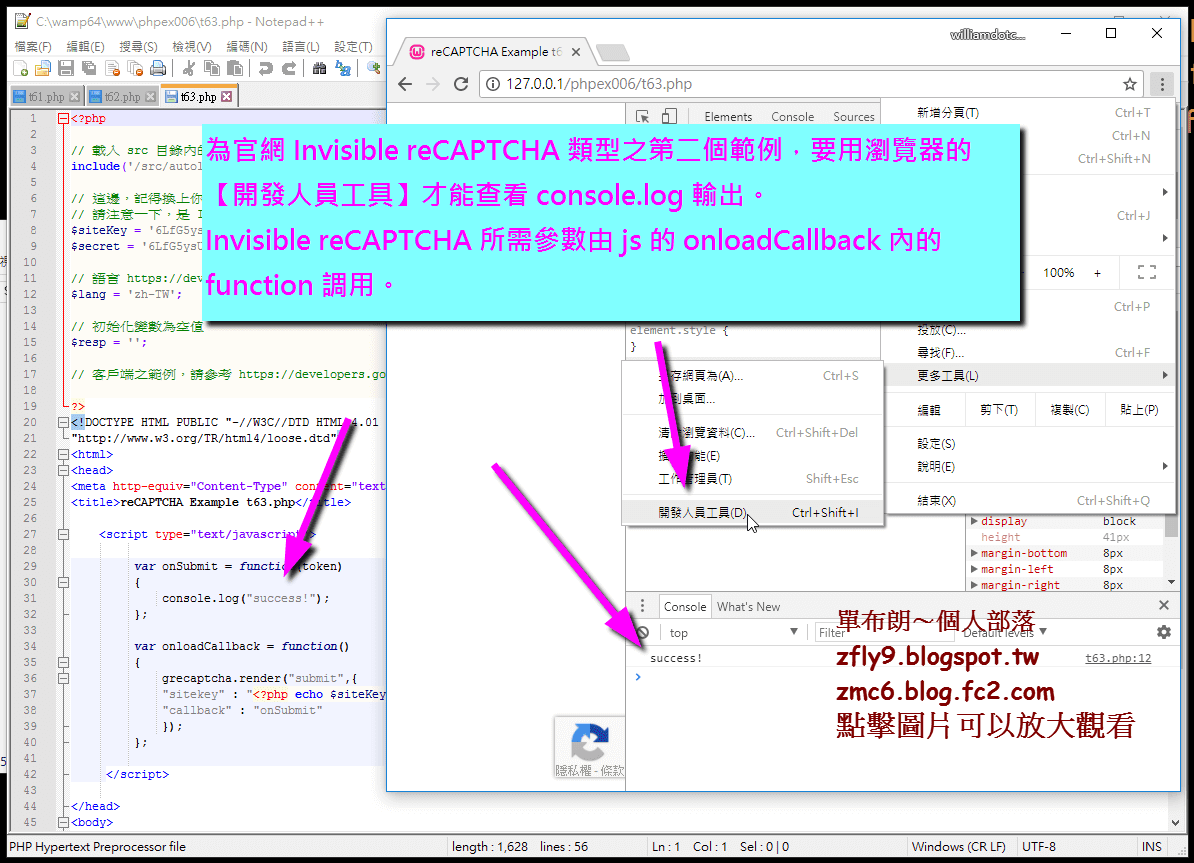Viewport: 1194px width, 863px height.
Task: Increase zoom with plus in Chrome menu
Action: click(x=1097, y=273)
